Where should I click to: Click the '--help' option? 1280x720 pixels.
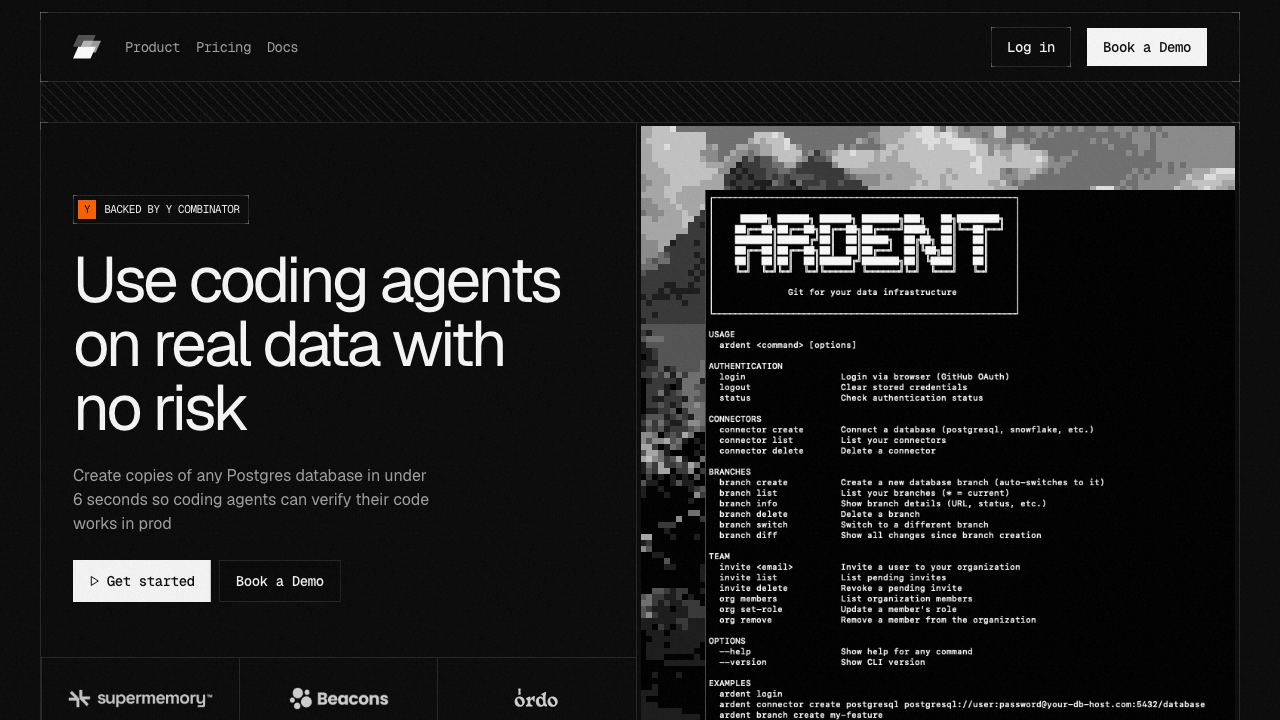[735, 652]
